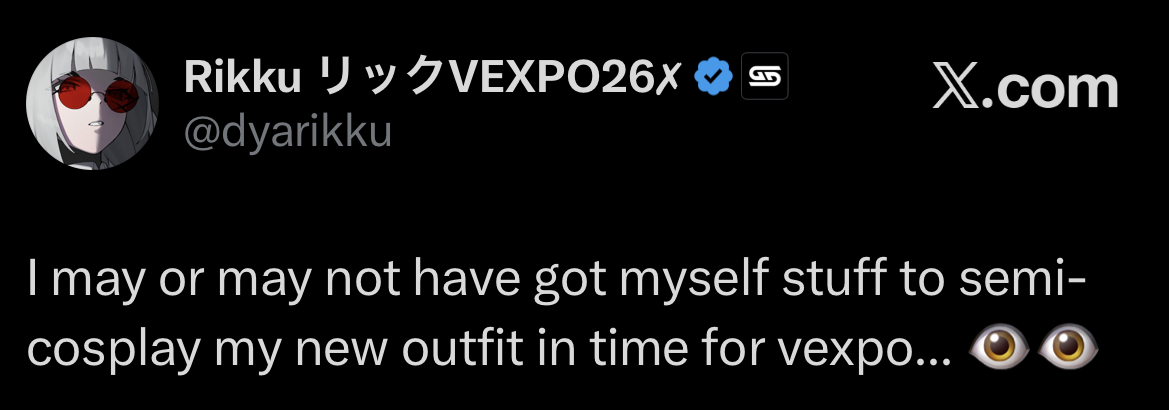The height and width of the screenshot is (410, 1170).
Task: Click the X logo in X.com watermark
Action: point(957,88)
